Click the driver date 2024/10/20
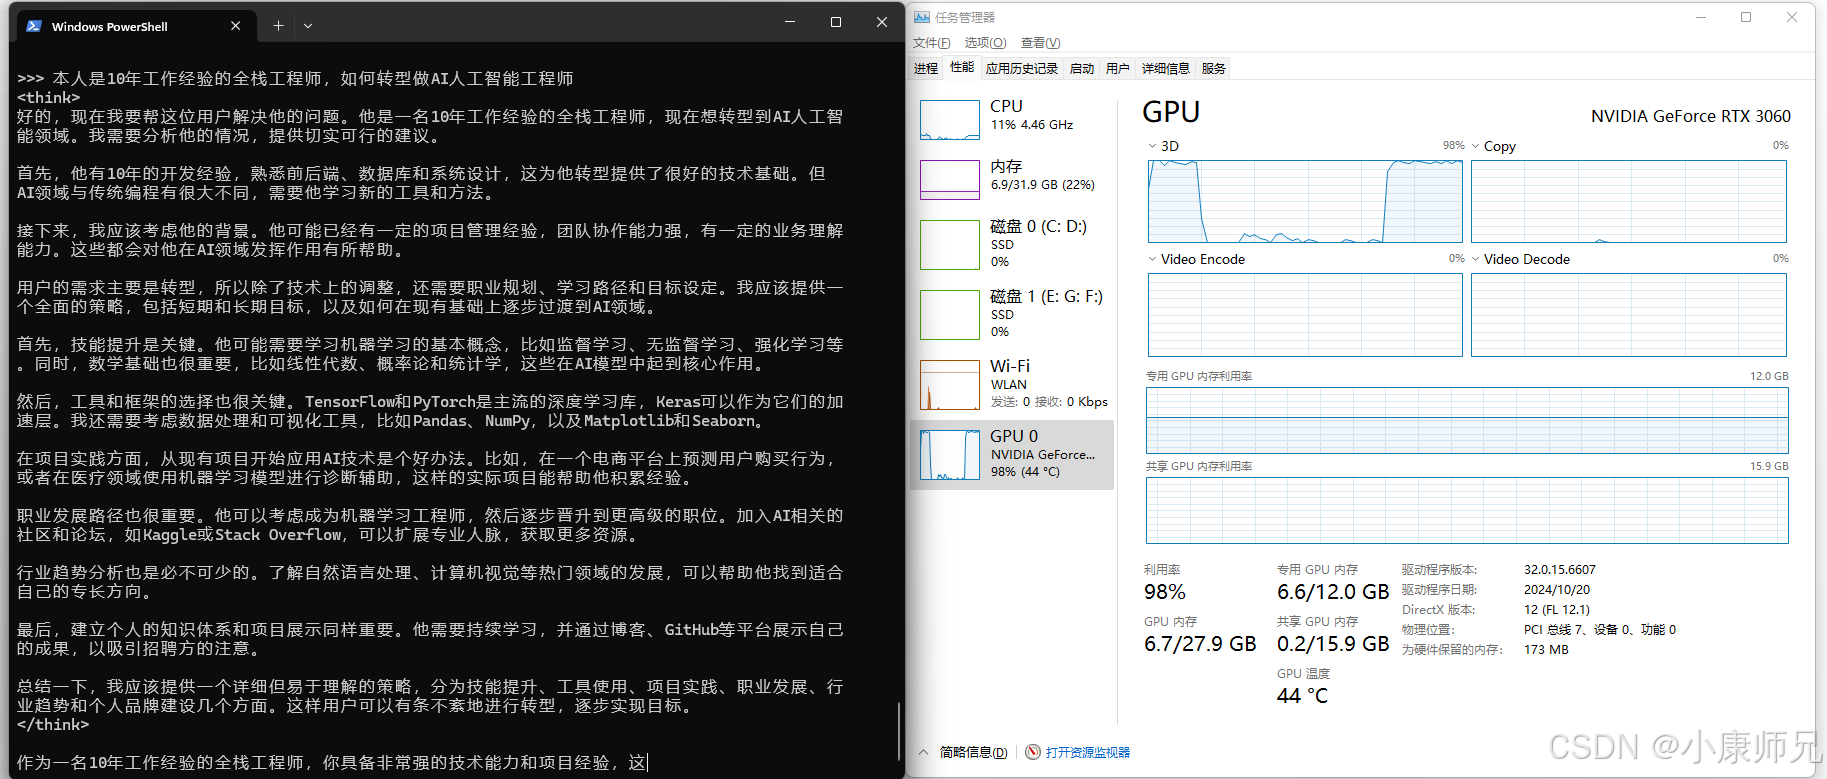The height and width of the screenshot is (779, 1827). (1557, 590)
